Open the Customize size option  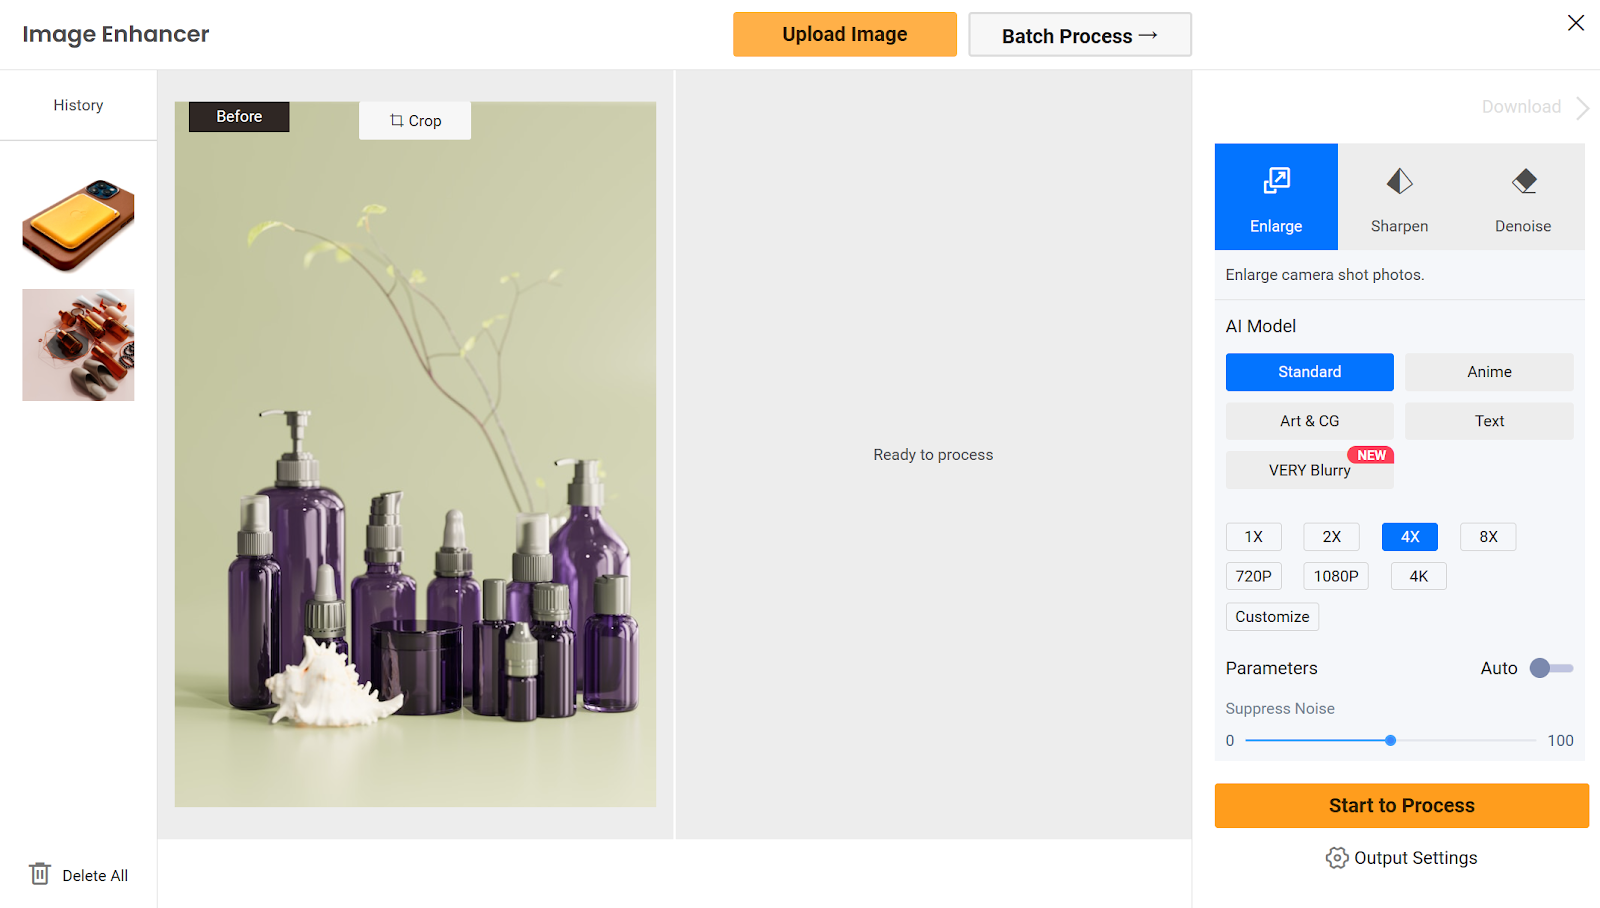coord(1272,617)
